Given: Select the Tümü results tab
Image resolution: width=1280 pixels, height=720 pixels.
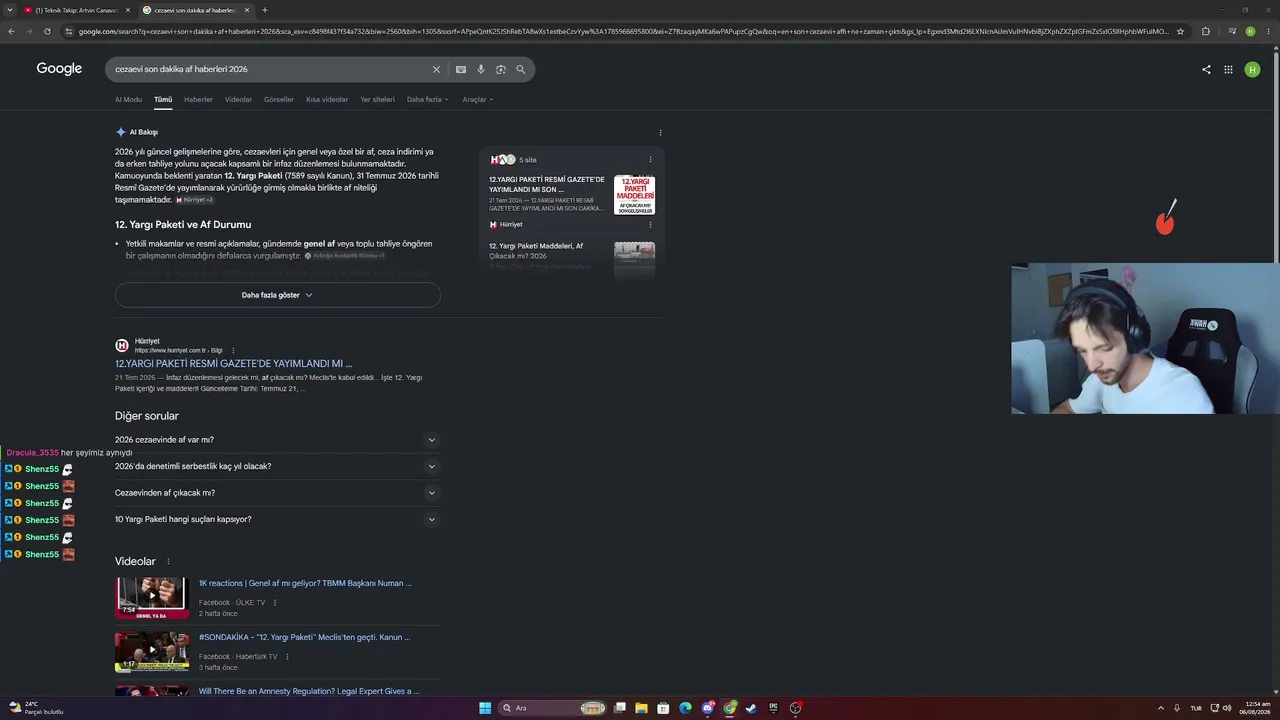Looking at the screenshot, I should pyautogui.click(x=163, y=100).
